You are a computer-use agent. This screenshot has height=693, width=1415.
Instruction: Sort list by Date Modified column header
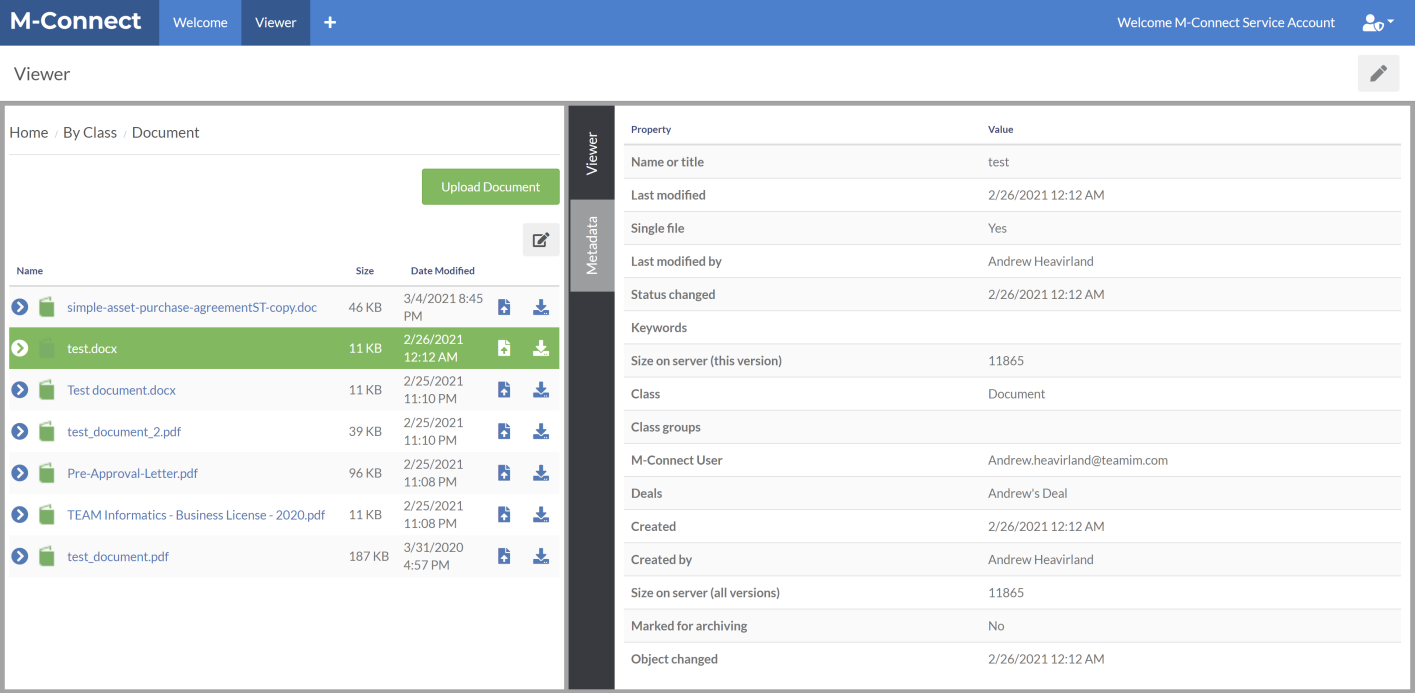pos(442,271)
